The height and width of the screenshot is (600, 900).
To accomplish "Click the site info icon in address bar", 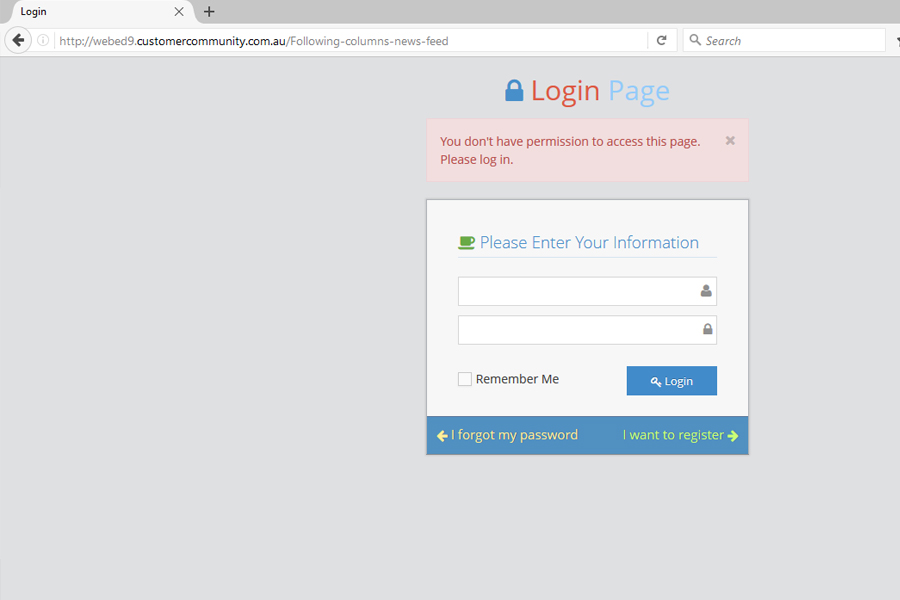I will pyautogui.click(x=43, y=41).
